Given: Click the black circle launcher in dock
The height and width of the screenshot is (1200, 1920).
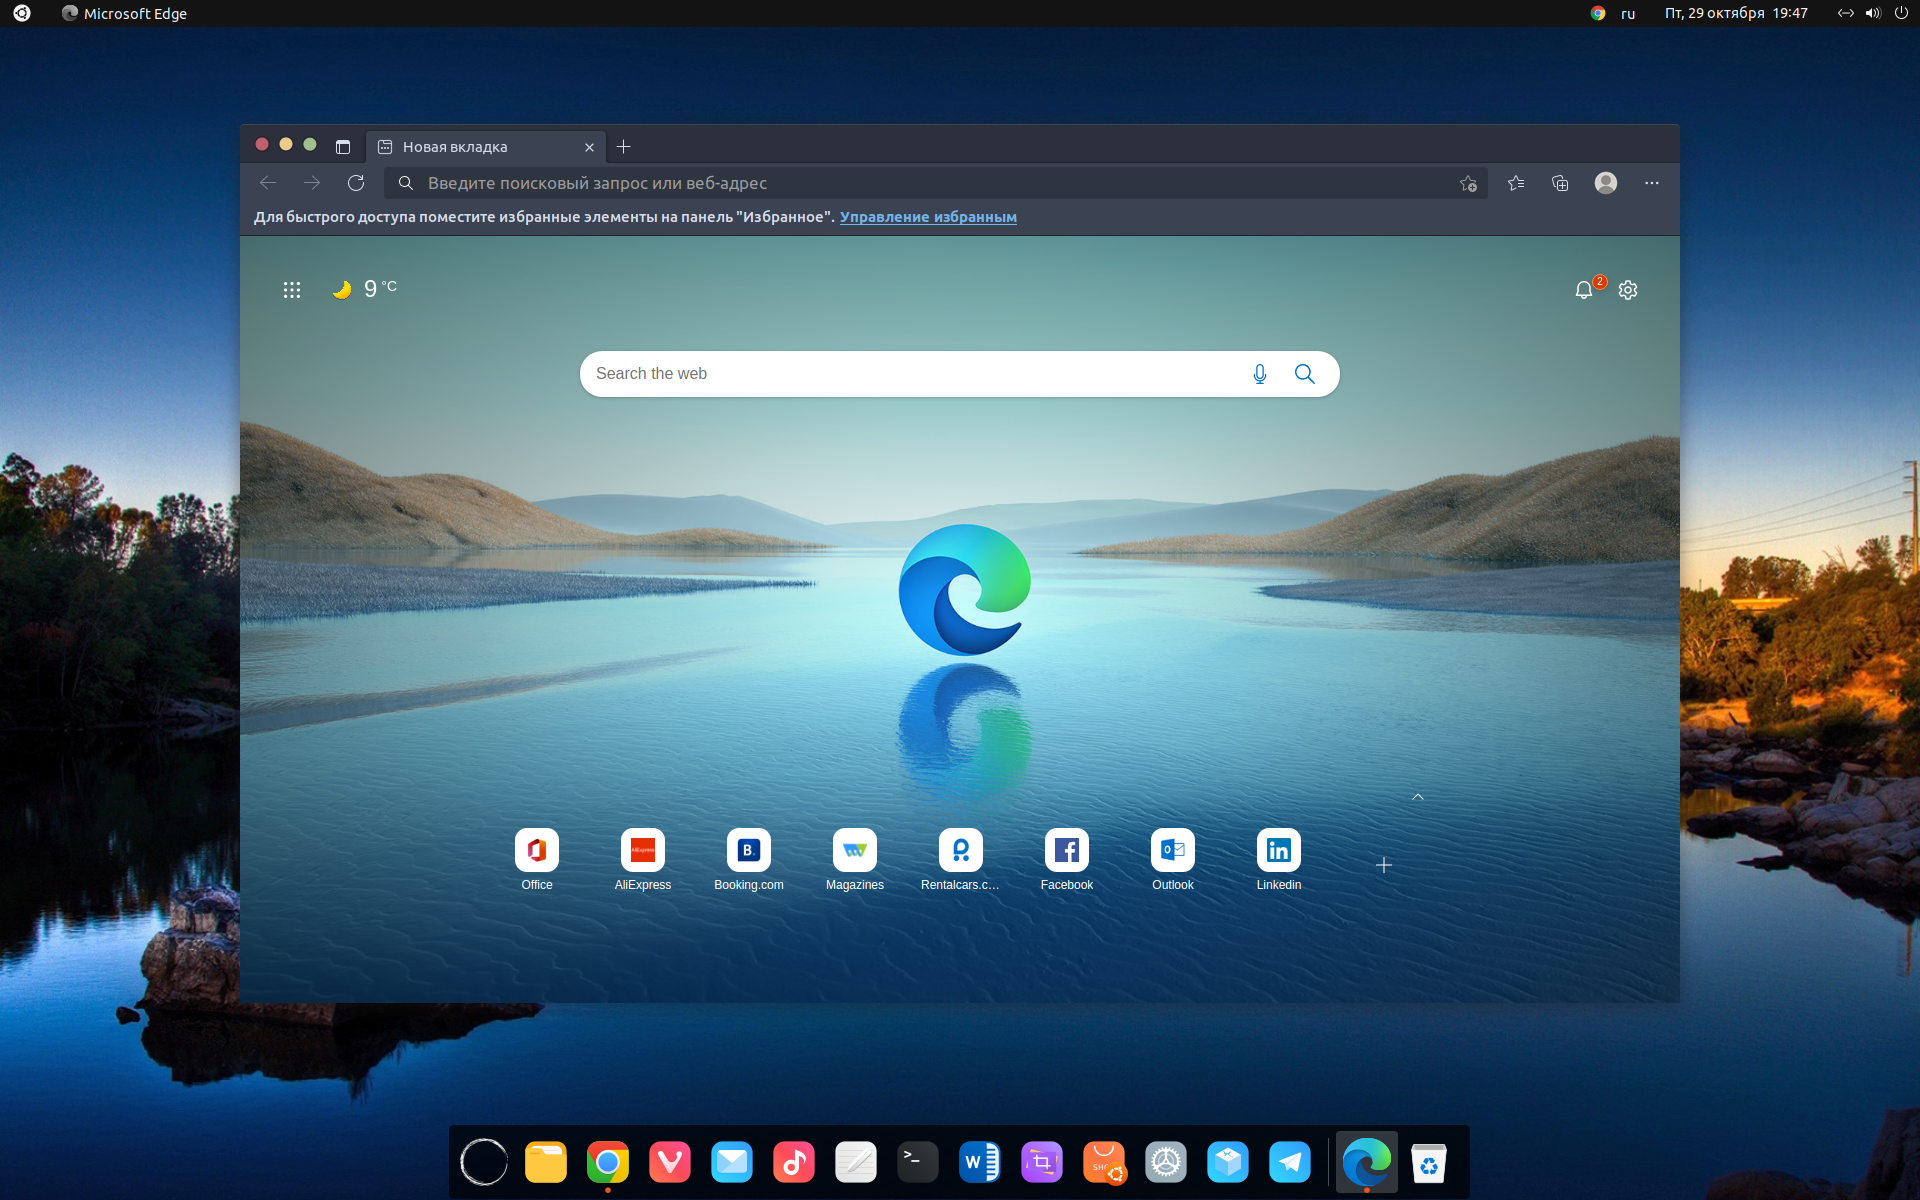Looking at the screenshot, I should tap(484, 1162).
